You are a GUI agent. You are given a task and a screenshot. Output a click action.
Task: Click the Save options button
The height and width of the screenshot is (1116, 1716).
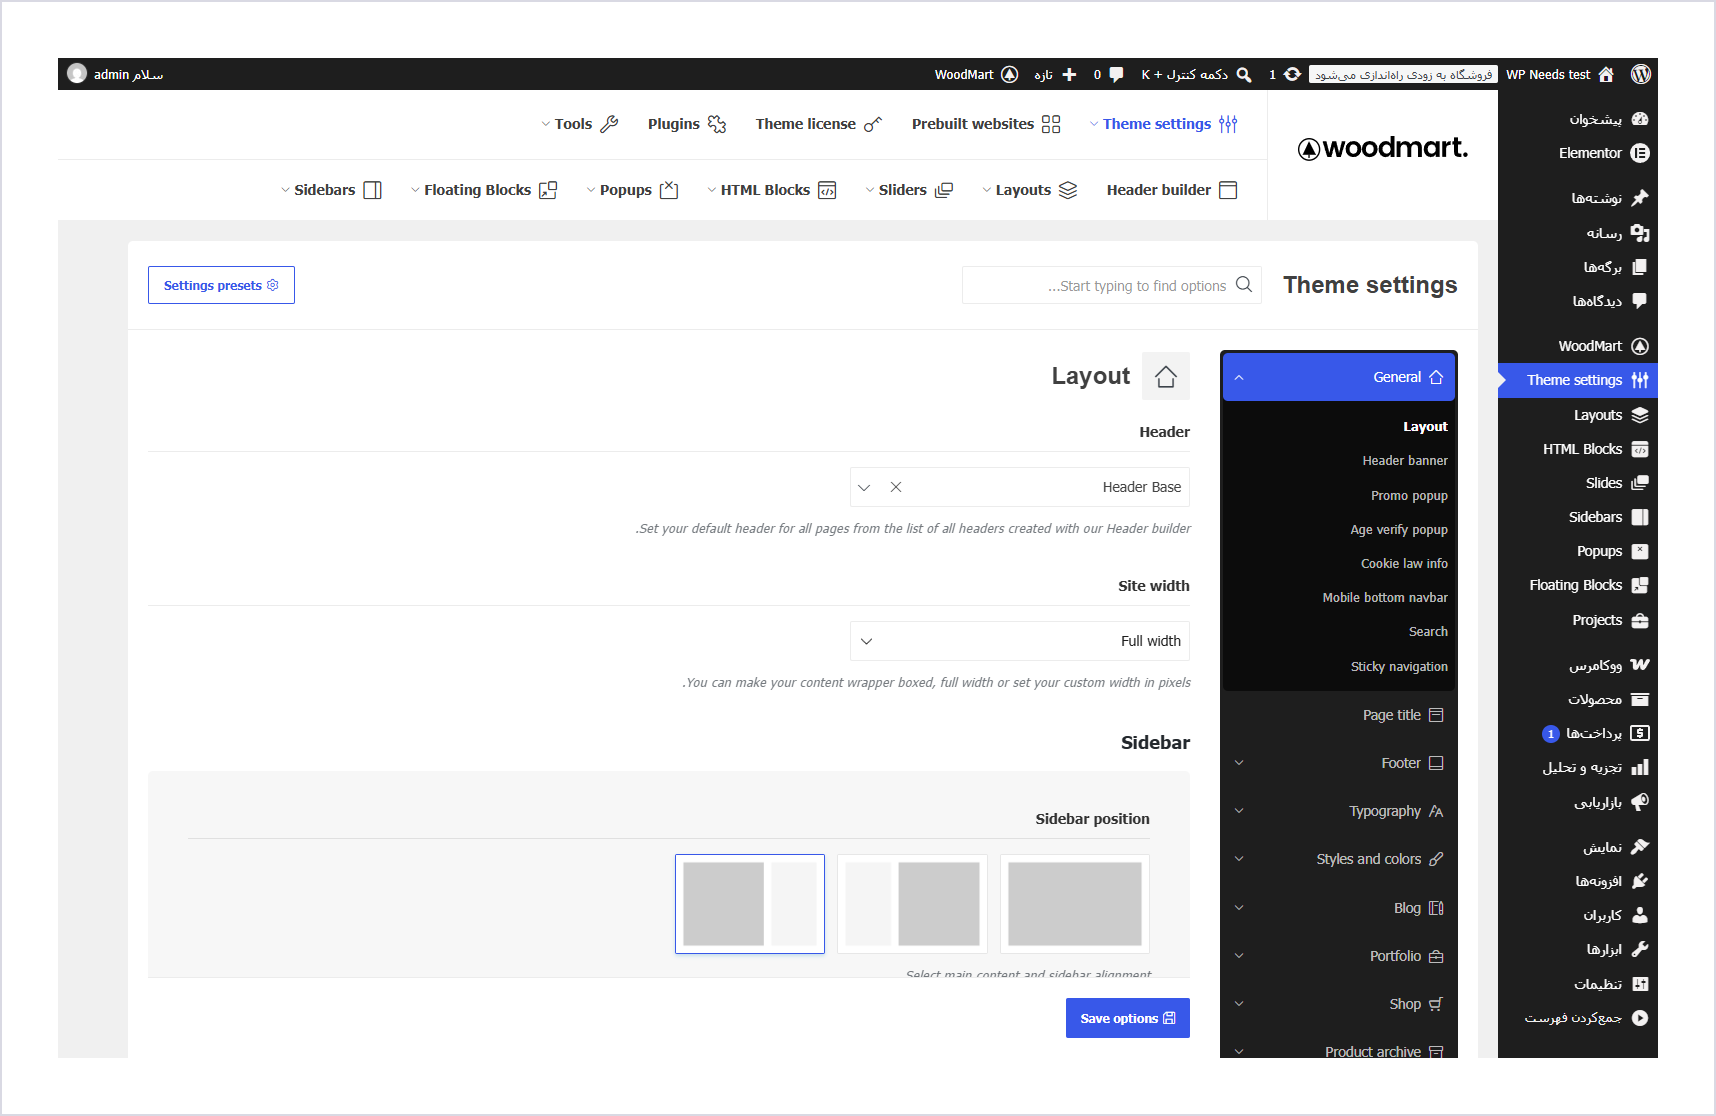[x=1128, y=1018]
